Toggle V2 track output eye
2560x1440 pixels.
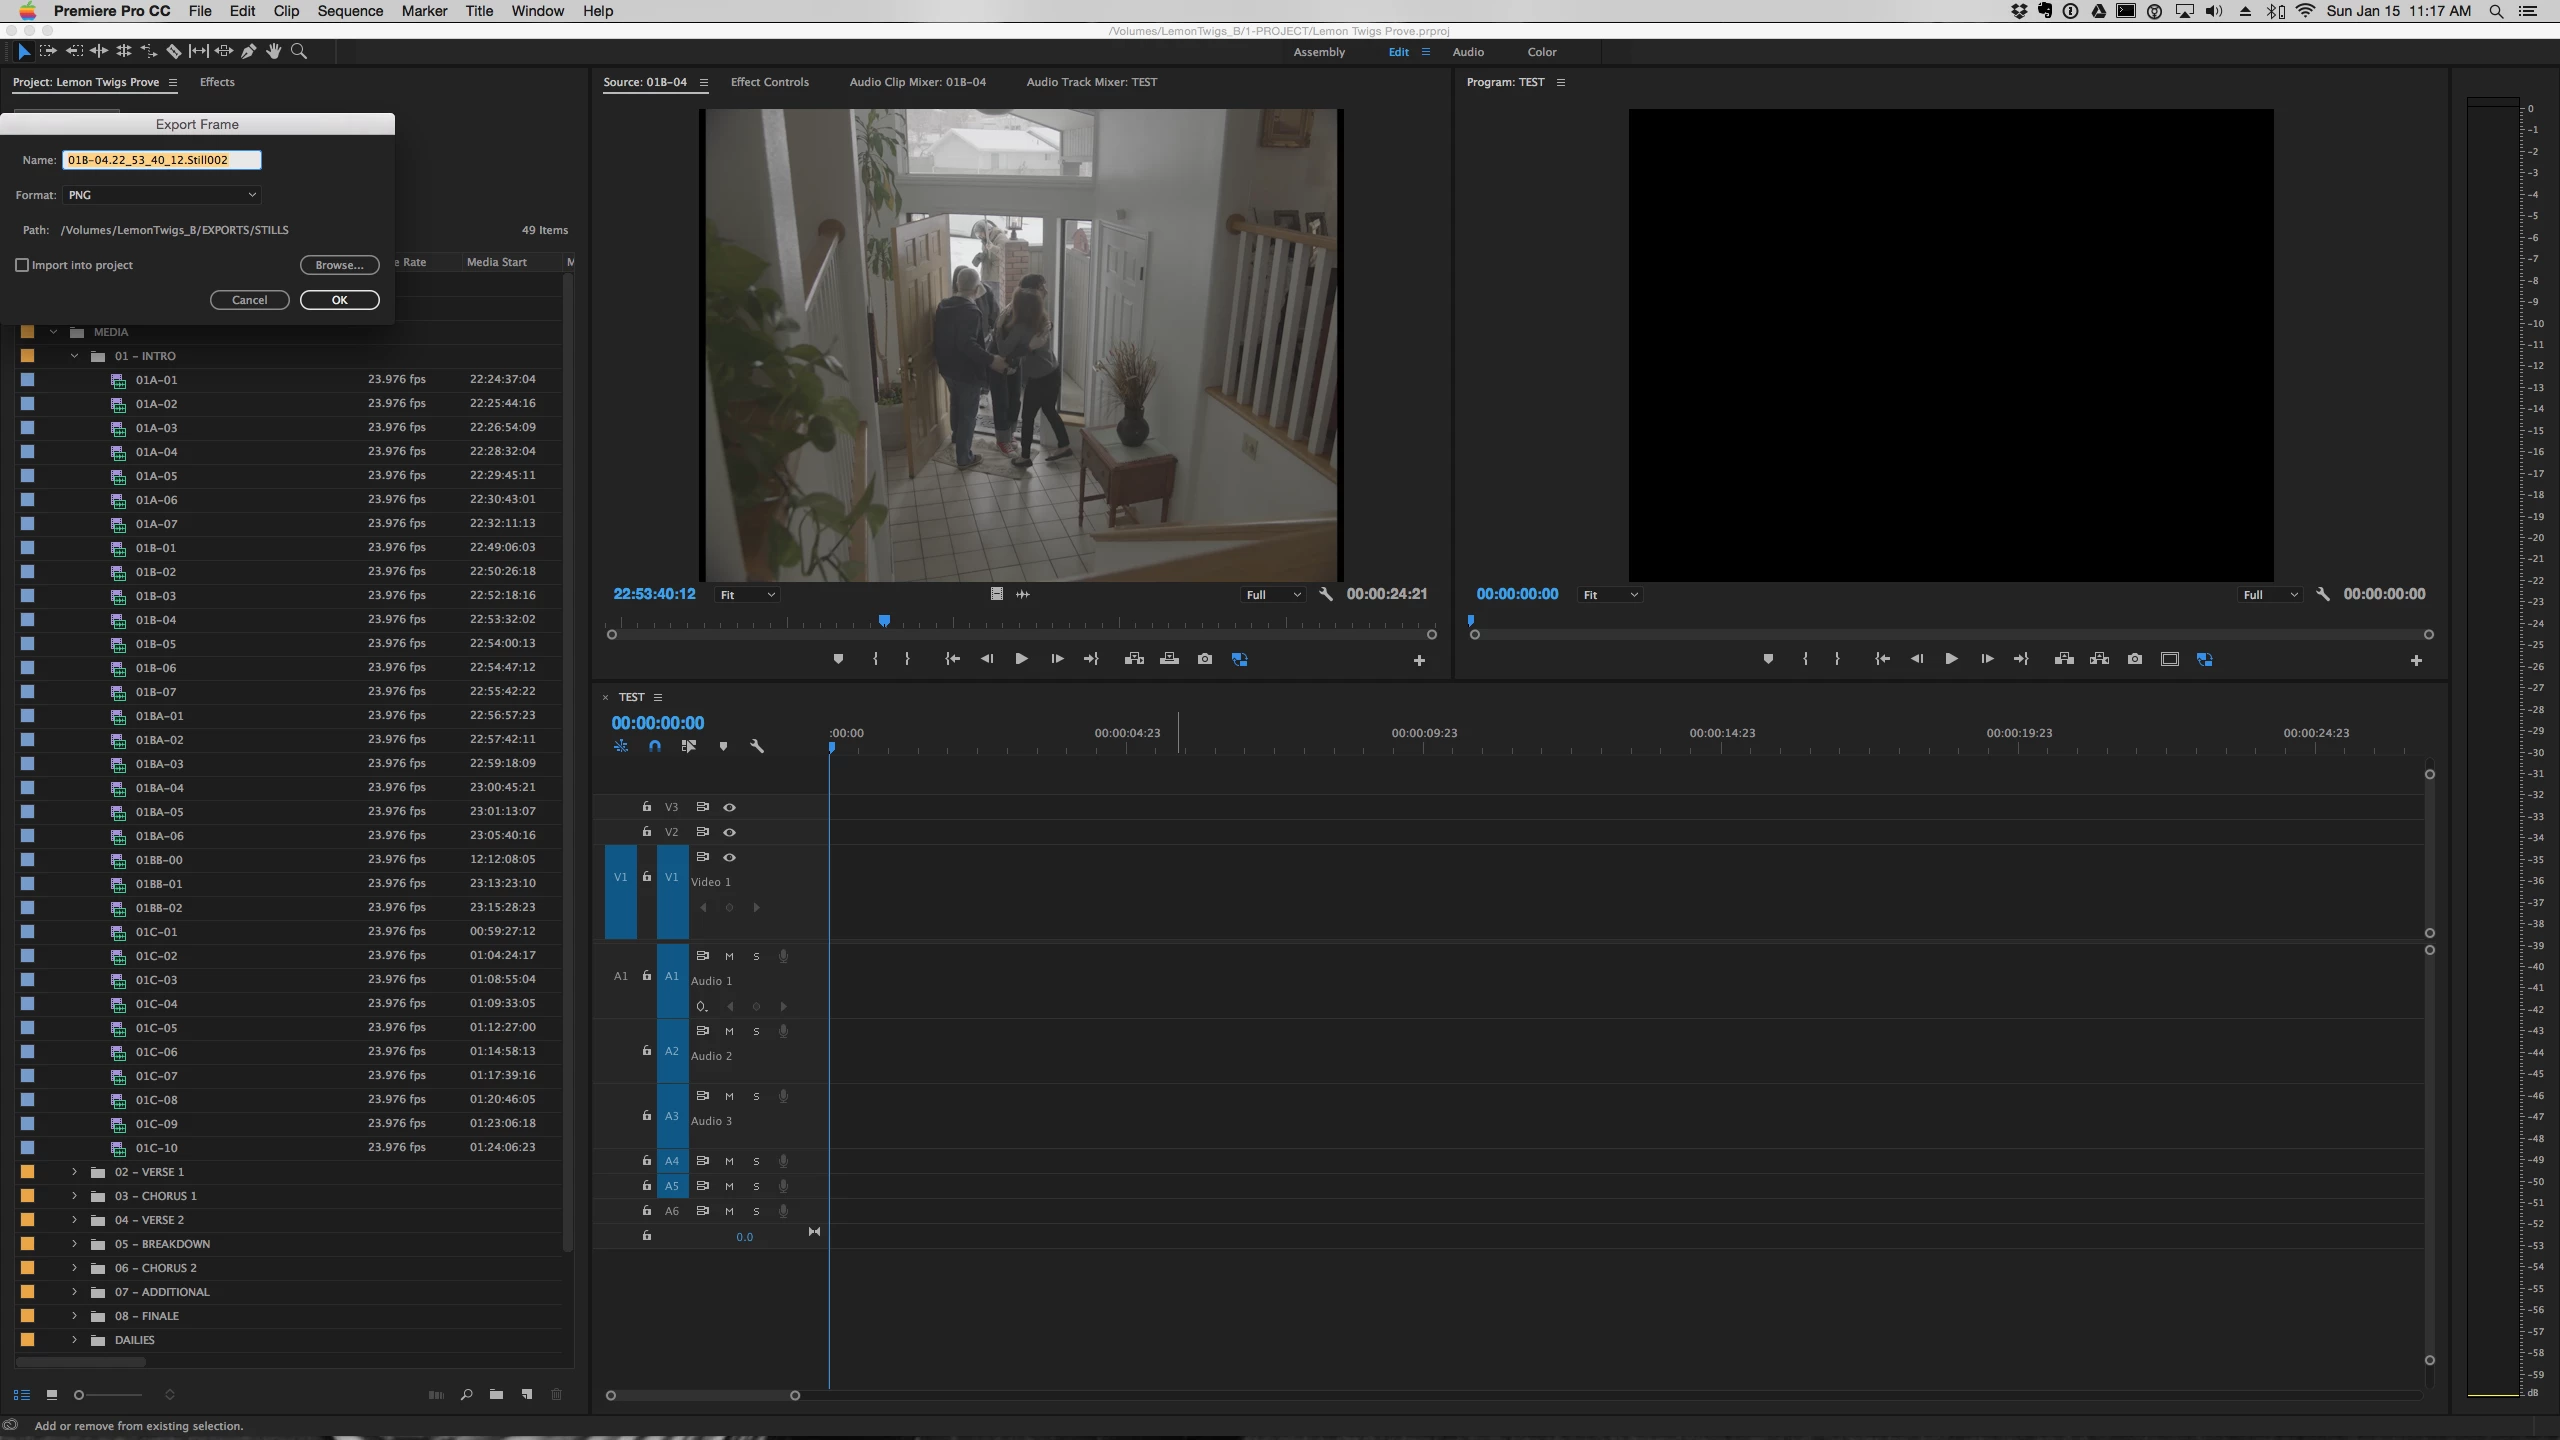[729, 832]
